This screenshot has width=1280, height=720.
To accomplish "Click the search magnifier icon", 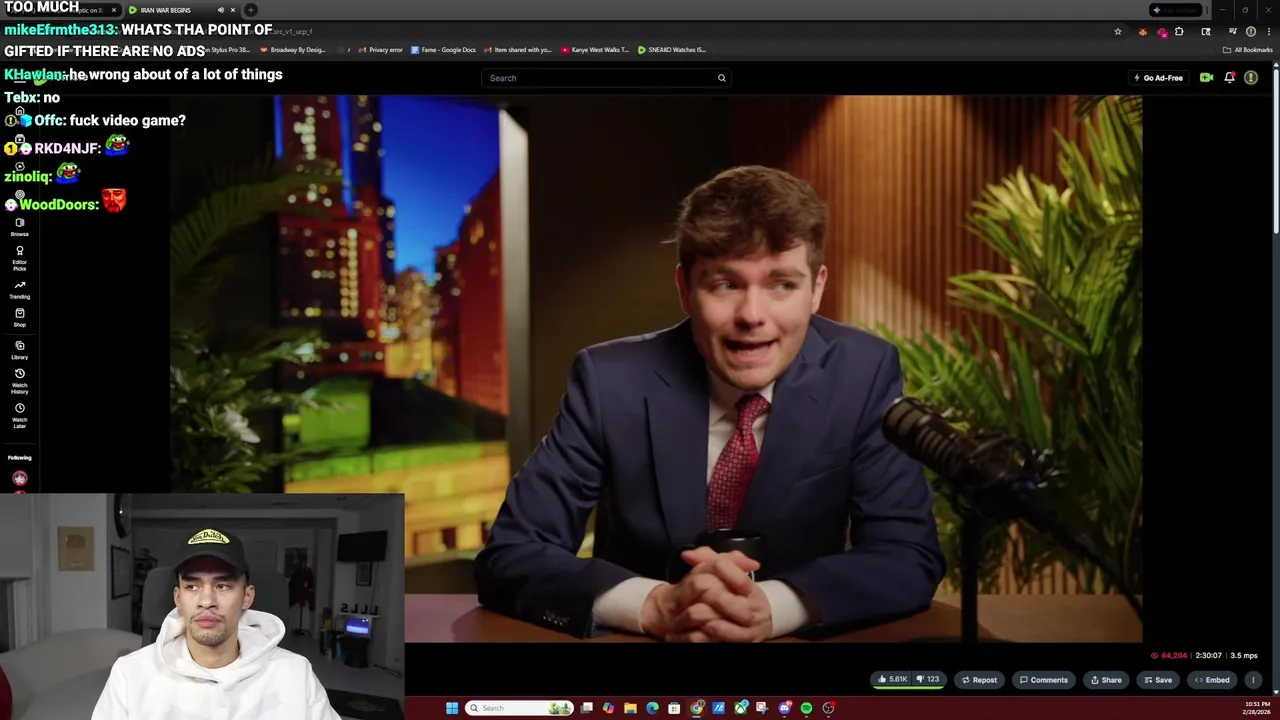I will tap(721, 78).
